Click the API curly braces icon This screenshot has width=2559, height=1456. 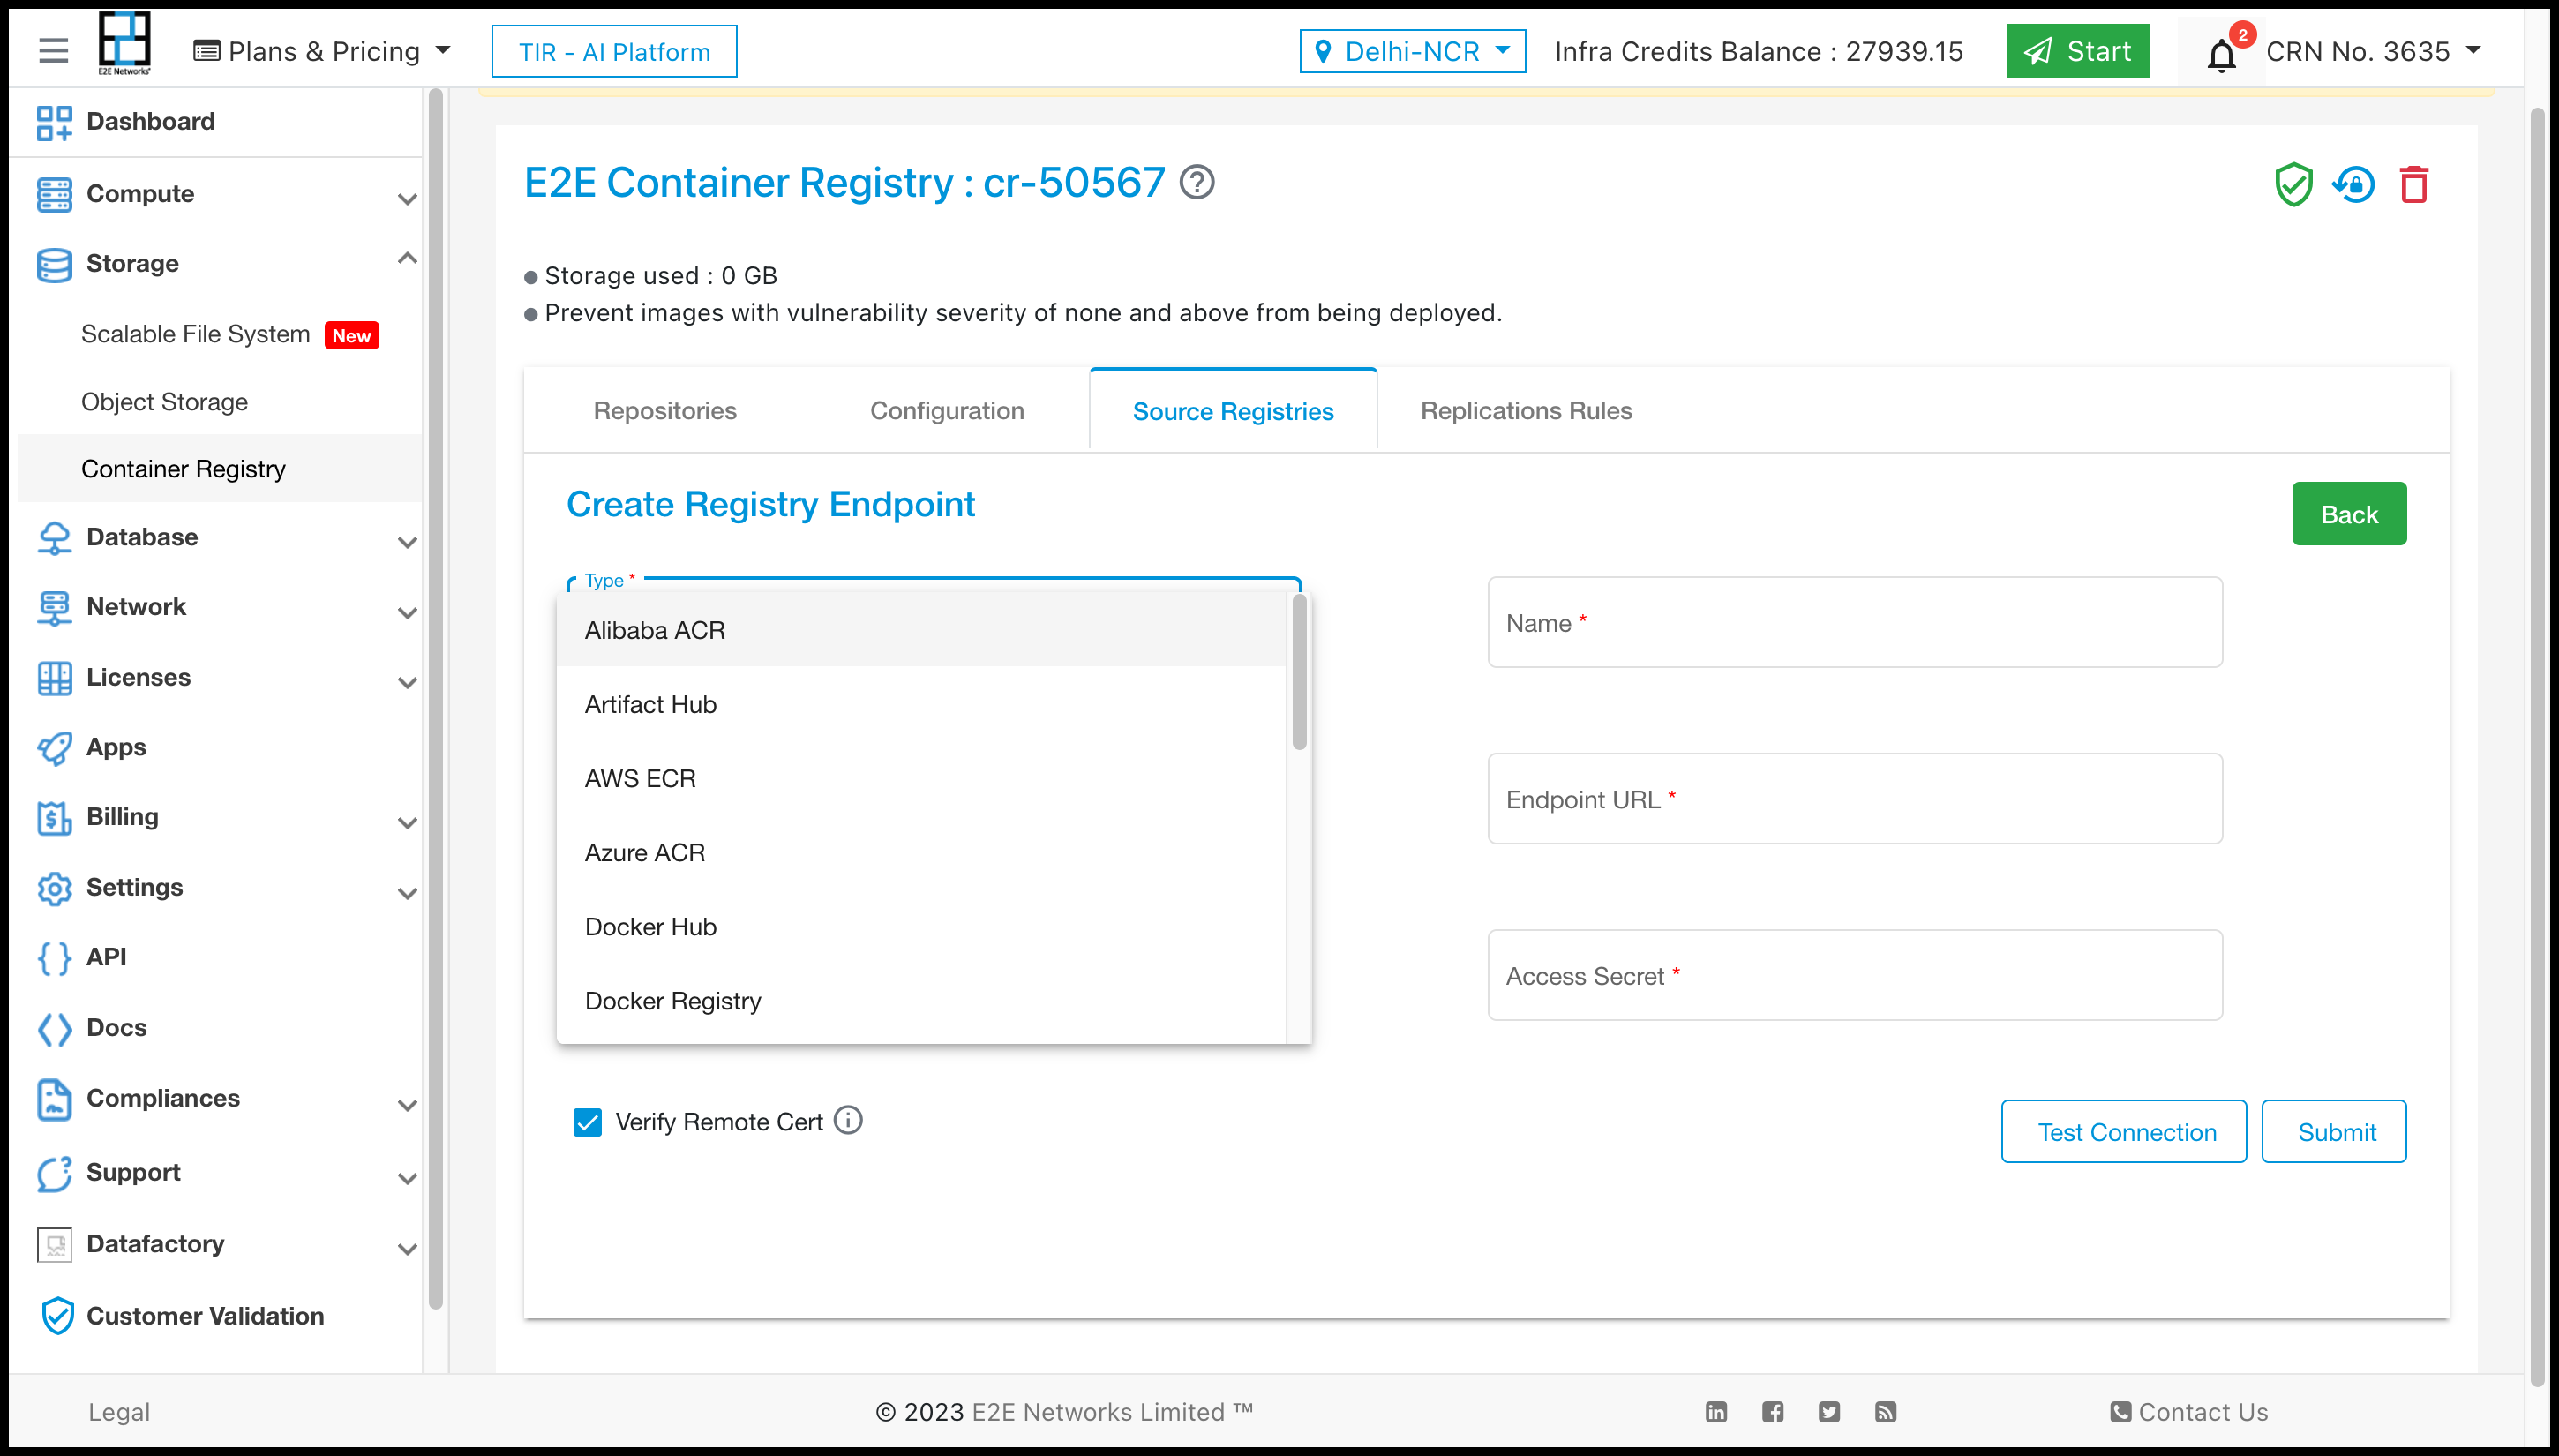click(x=54, y=958)
